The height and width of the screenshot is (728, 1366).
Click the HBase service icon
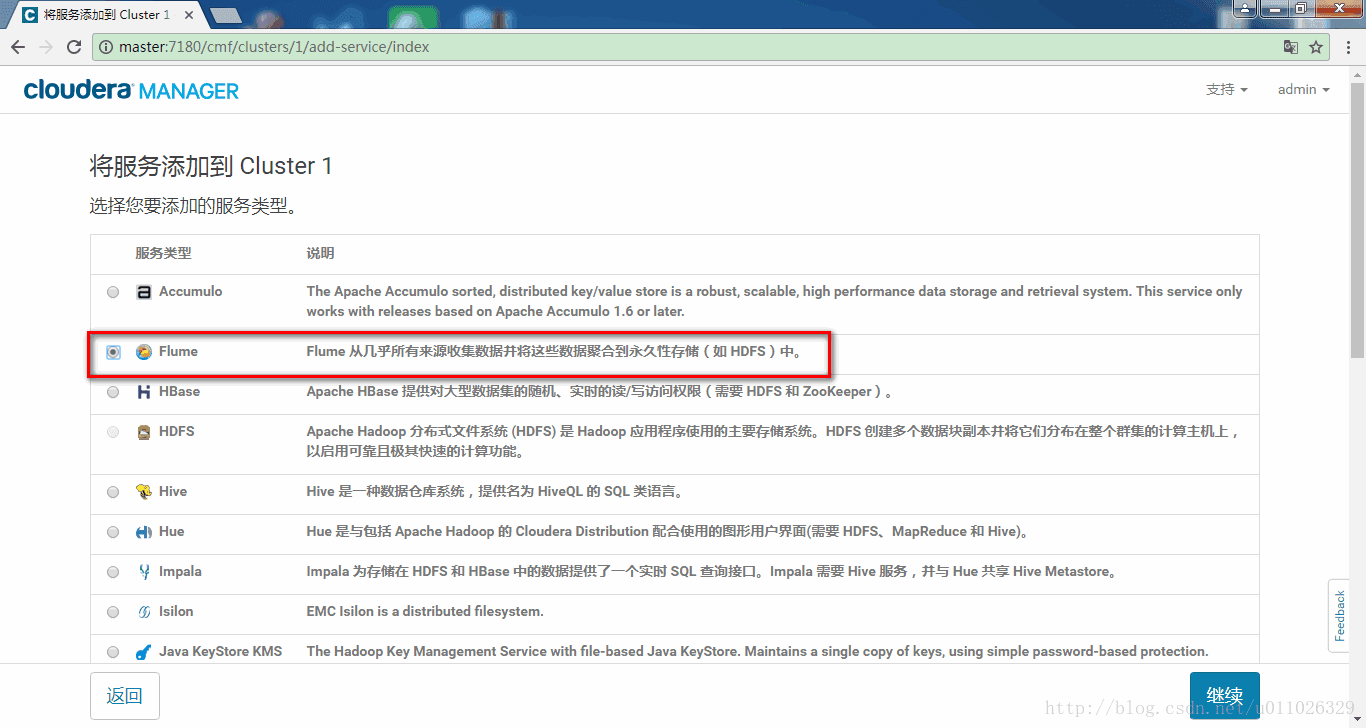coord(144,392)
